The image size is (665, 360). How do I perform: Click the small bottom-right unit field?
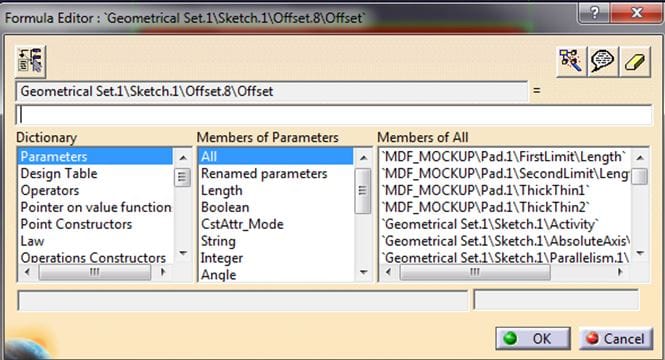pyautogui.click(x=556, y=301)
